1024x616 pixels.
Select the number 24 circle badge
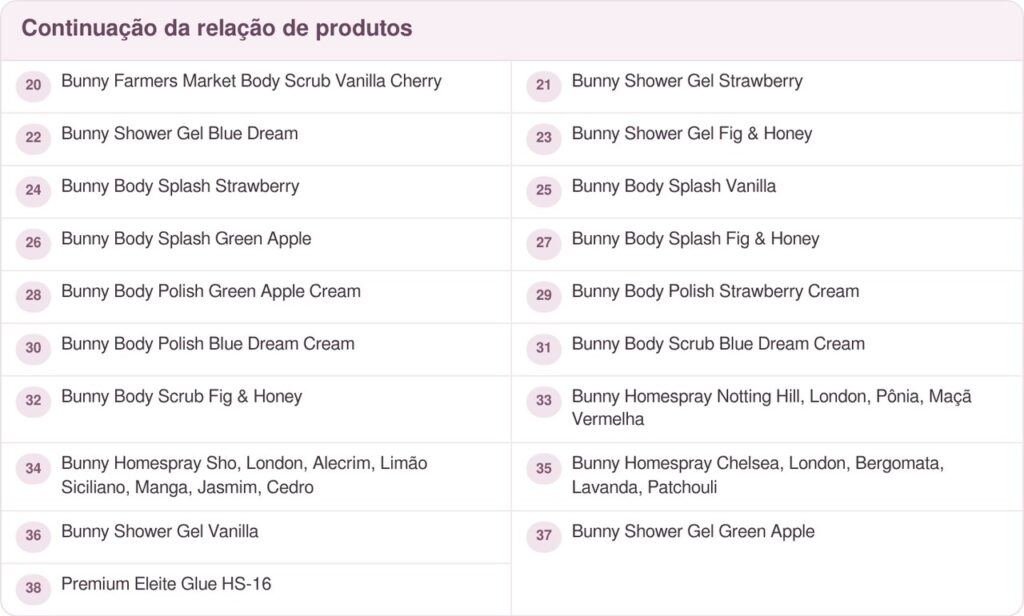33,190
